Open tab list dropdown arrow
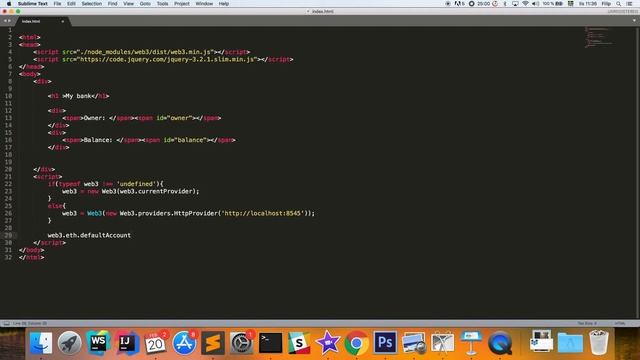Screen dimensions: 640x360 coord(634,20)
